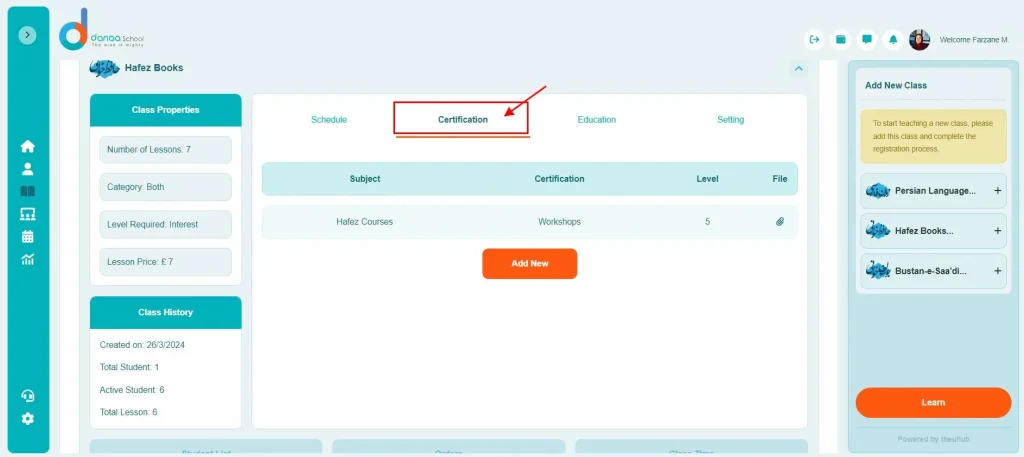The image size is (1024, 457).
Task: Click Lesson Price: £ 7 field
Action: (165, 262)
